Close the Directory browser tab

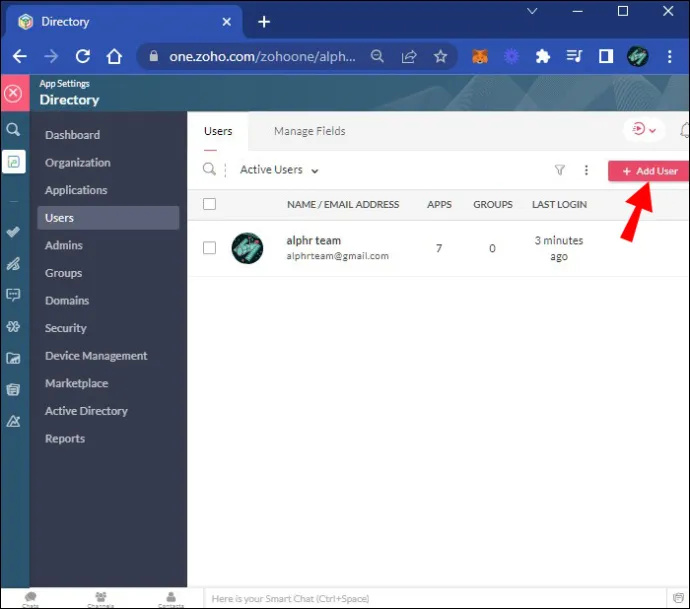(x=227, y=22)
